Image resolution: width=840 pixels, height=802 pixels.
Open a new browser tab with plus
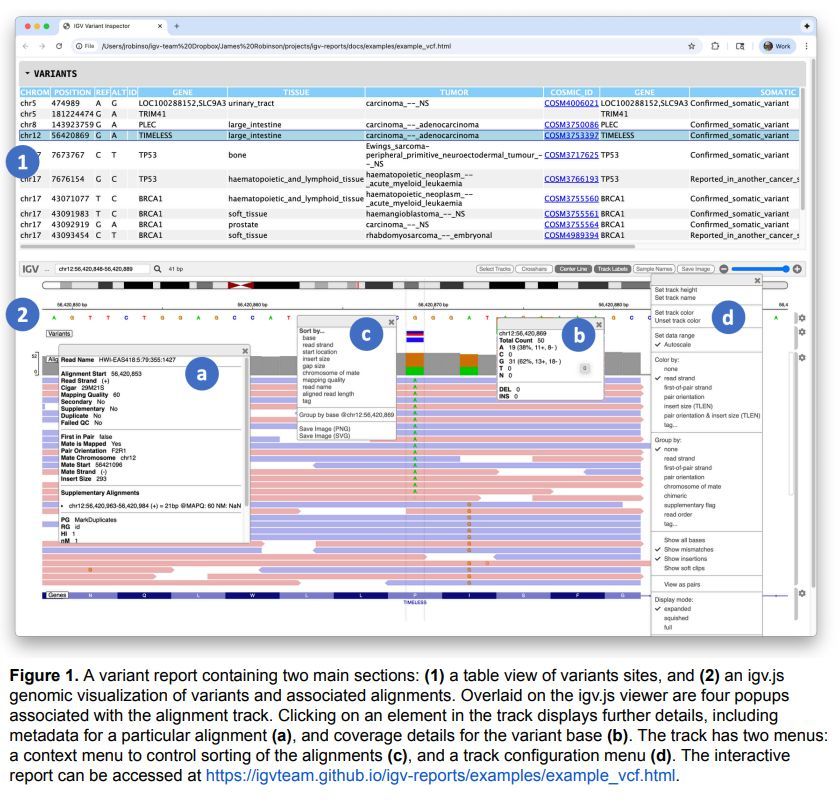[177, 26]
